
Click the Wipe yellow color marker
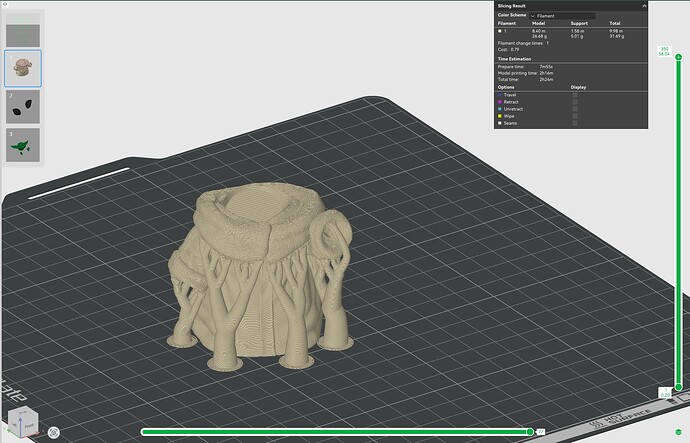(500, 116)
